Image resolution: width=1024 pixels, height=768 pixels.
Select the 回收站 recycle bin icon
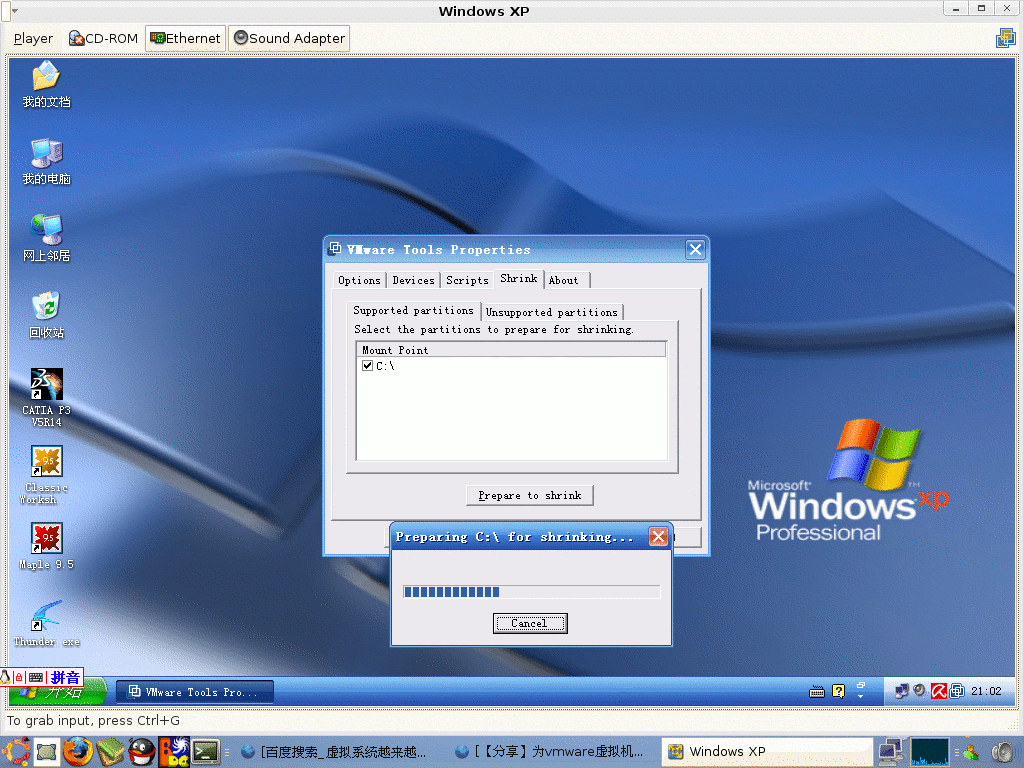[x=46, y=315]
